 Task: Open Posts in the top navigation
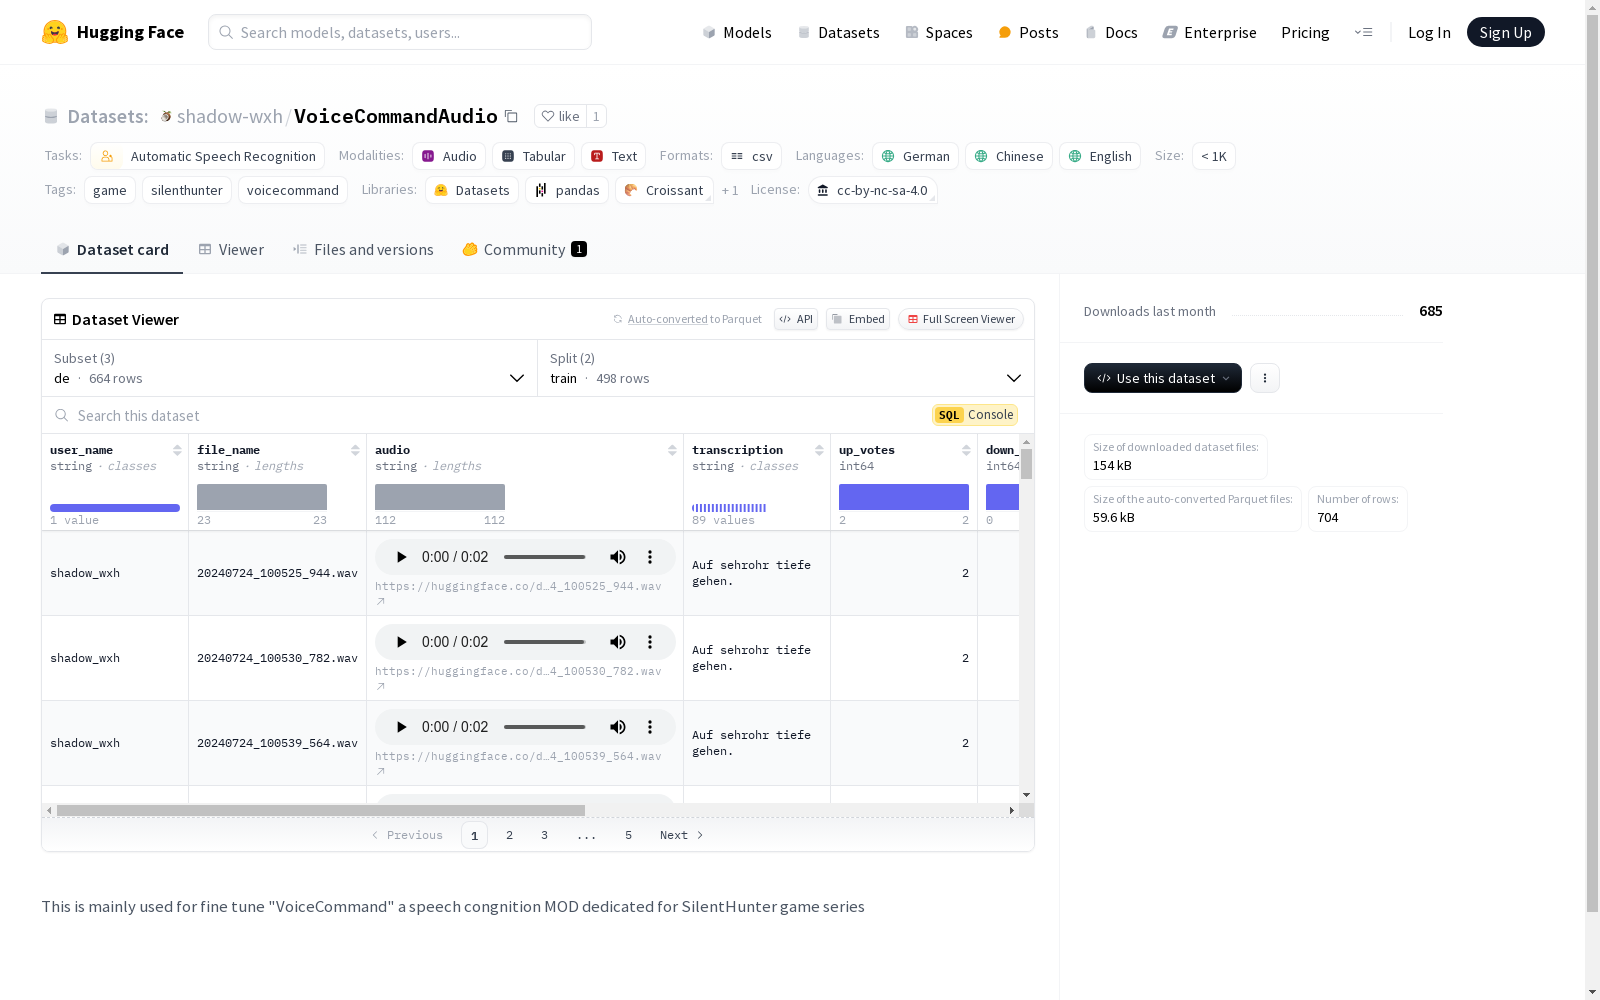click(1029, 32)
